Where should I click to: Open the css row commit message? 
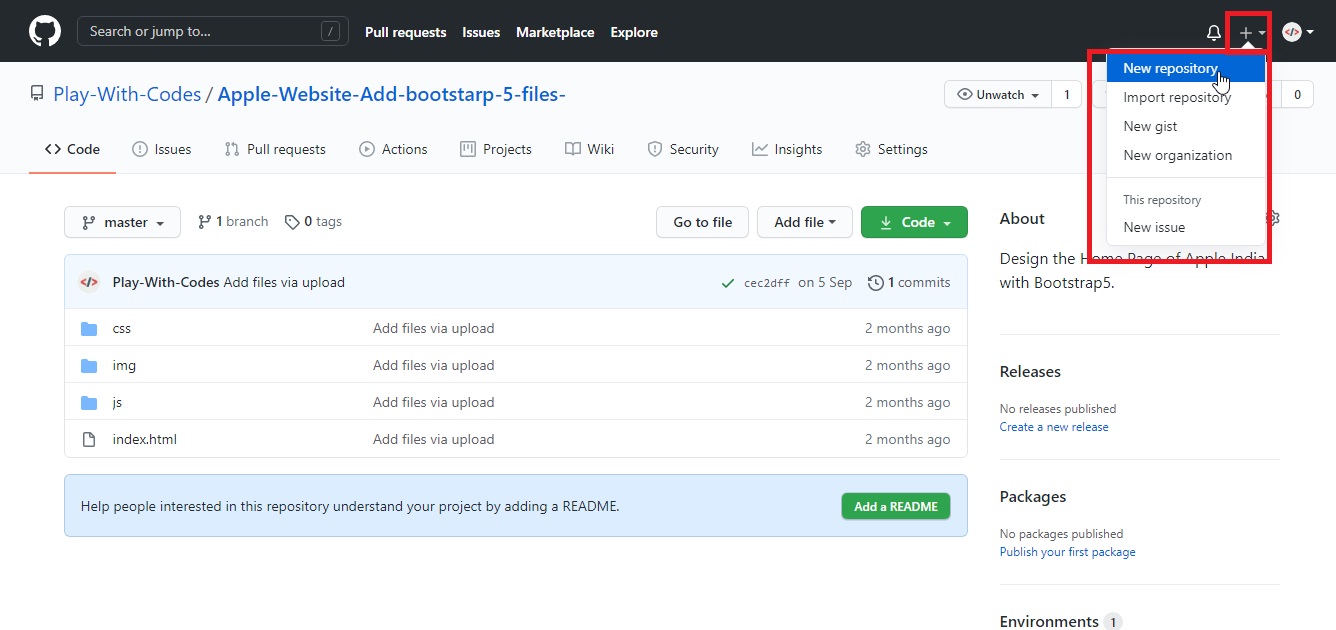(434, 328)
